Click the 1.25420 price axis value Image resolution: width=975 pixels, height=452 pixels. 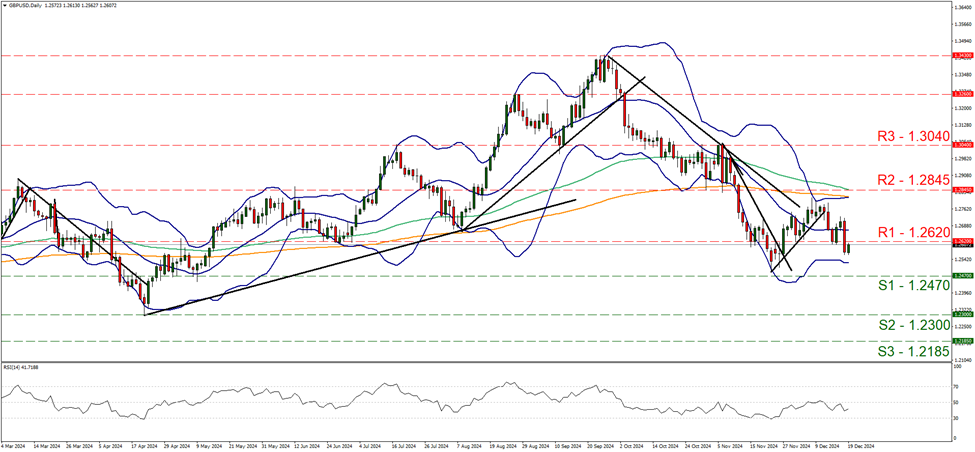point(963,259)
